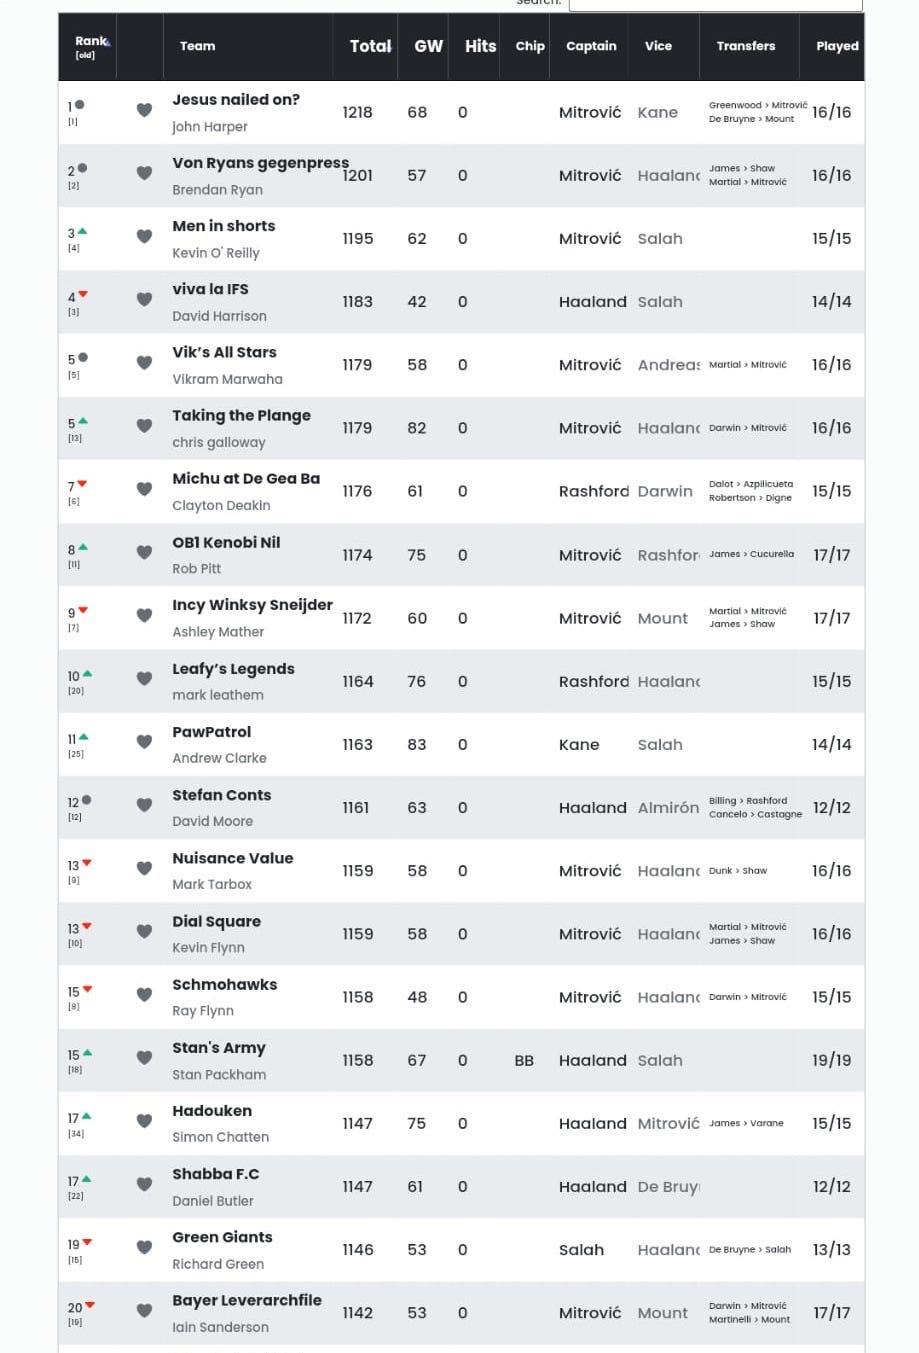Open the Green Giants team page

[222, 1237]
